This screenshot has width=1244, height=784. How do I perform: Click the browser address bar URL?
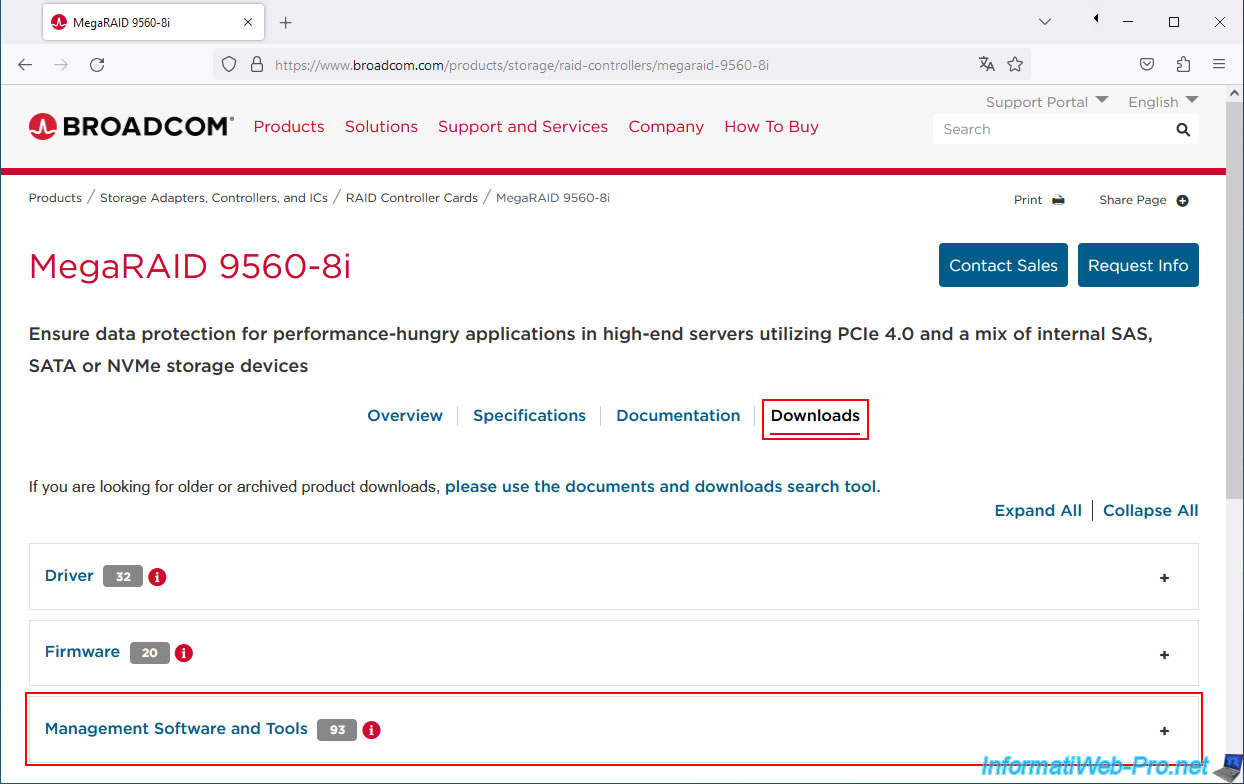click(x=521, y=65)
